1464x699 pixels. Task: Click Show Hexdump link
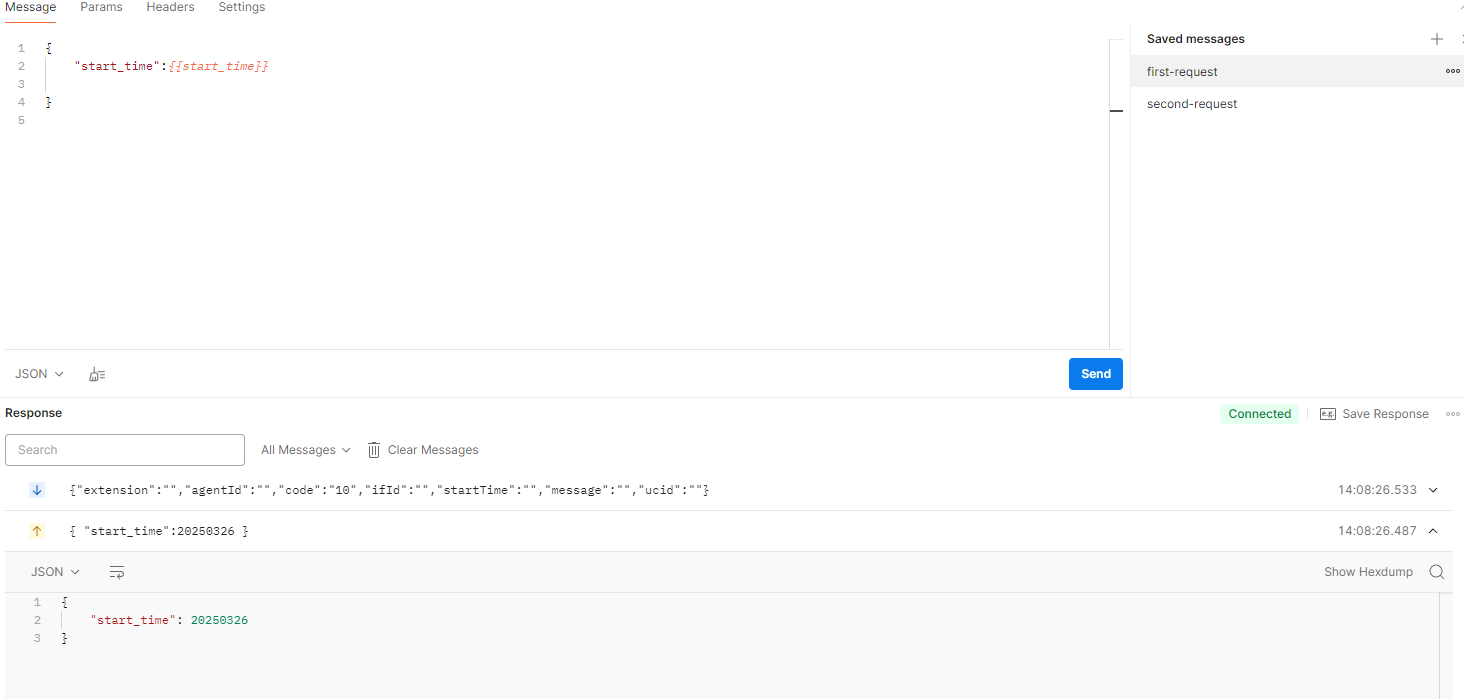(x=1368, y=572)
